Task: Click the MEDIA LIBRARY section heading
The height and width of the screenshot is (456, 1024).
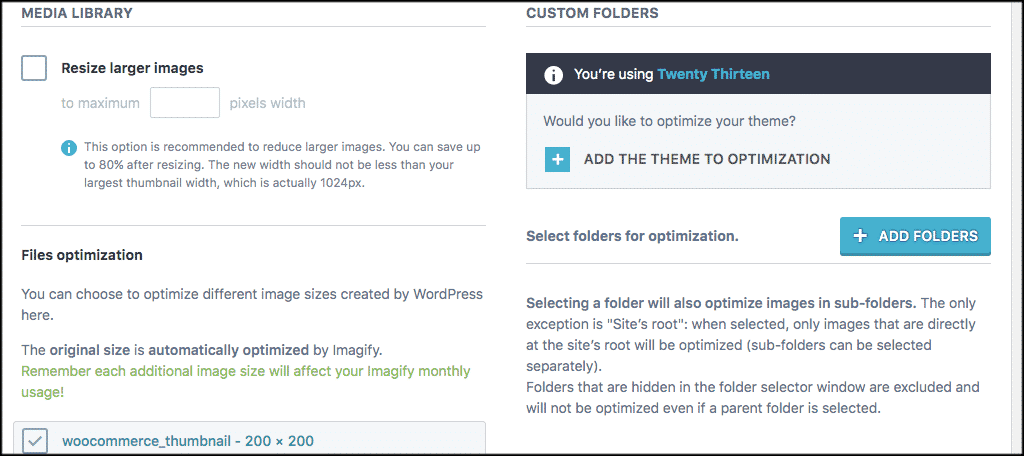Action: (77, 13)
